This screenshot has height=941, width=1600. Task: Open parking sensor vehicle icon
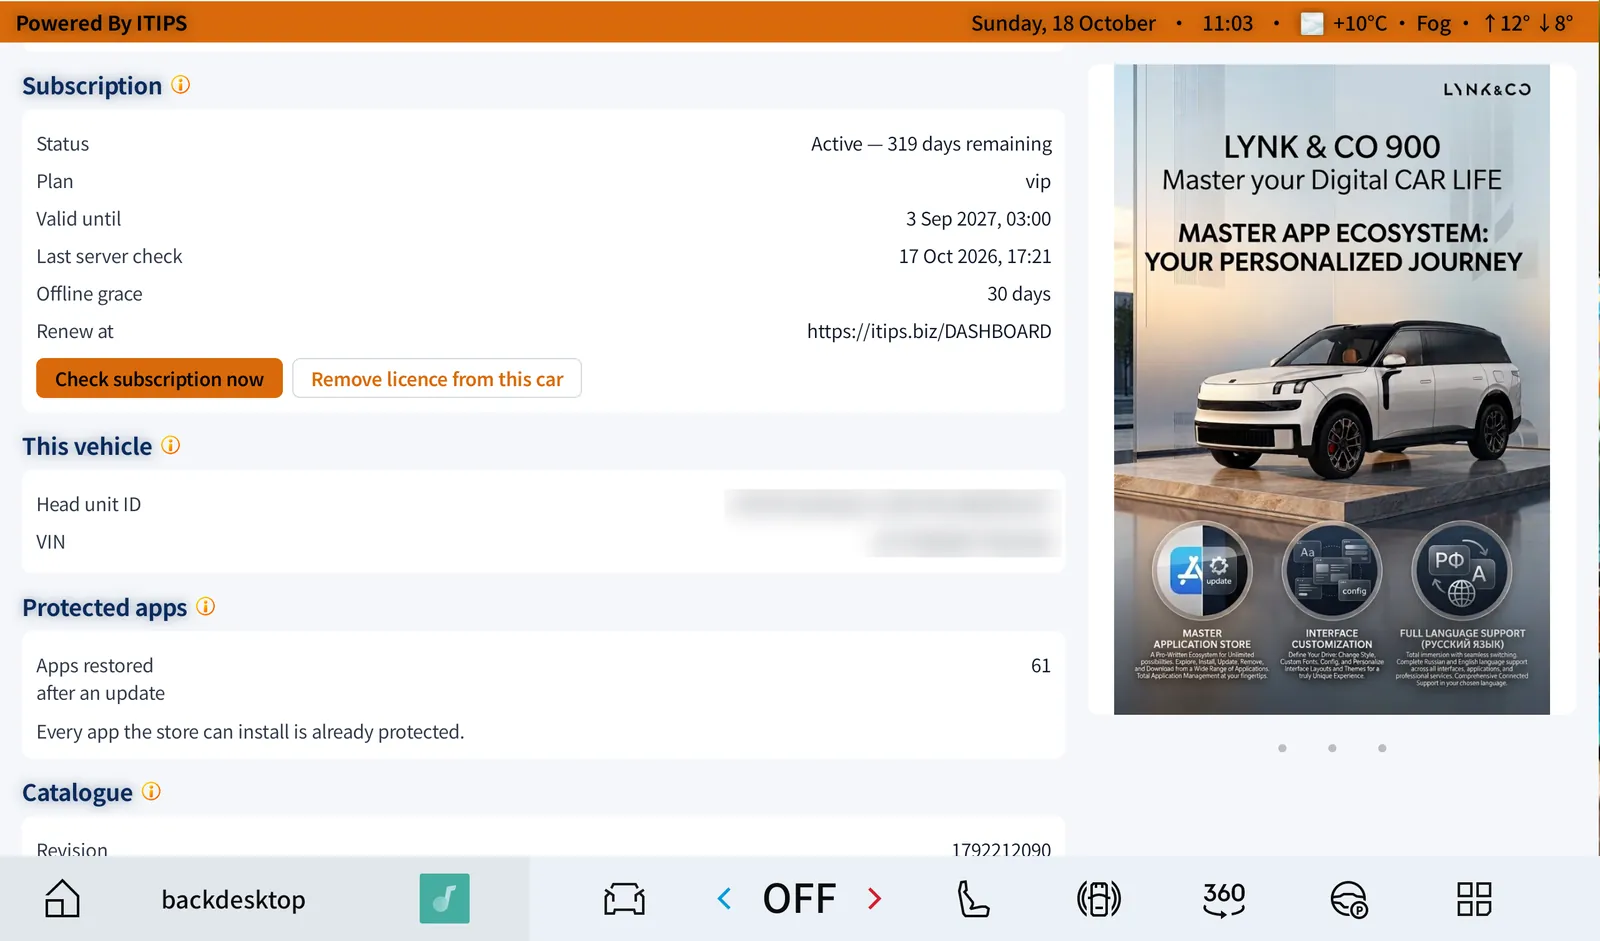pos(1098,898)
